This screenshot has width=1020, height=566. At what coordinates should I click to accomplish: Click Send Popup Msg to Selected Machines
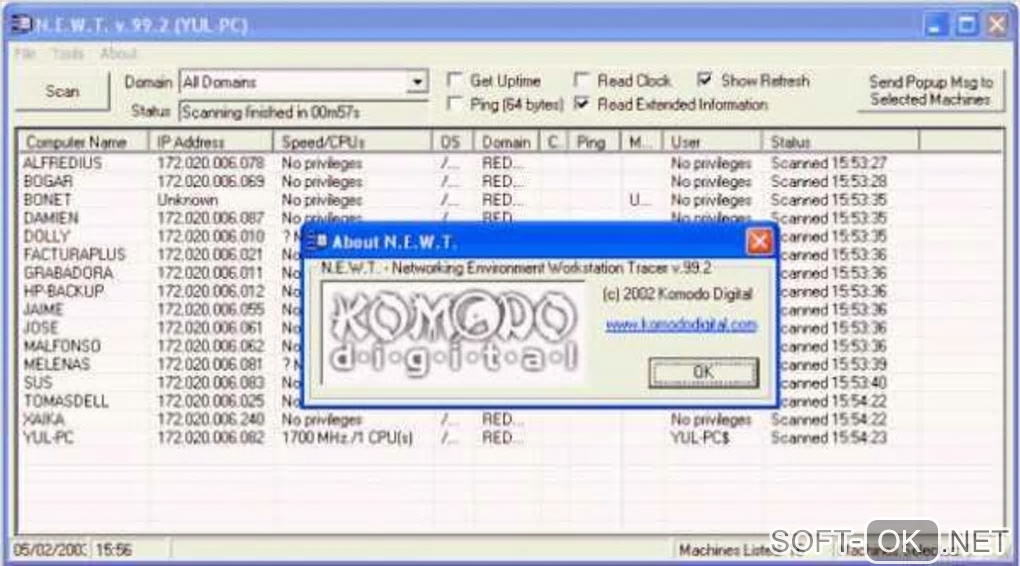tap(931, 90)
